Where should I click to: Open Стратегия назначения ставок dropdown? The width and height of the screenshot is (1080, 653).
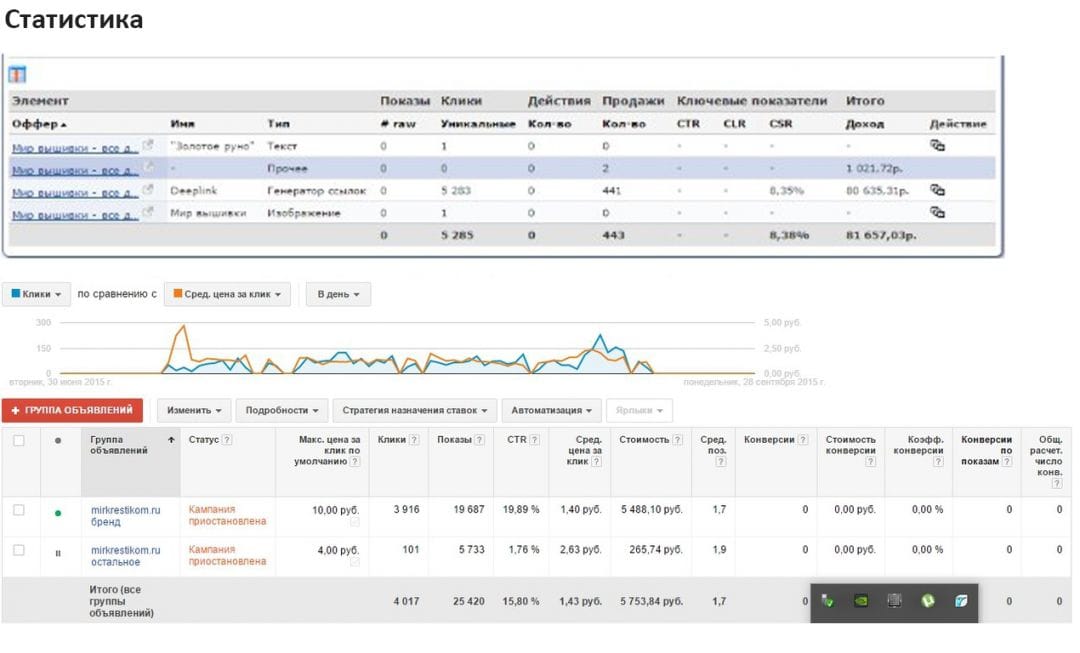click(x=415, y=411)
